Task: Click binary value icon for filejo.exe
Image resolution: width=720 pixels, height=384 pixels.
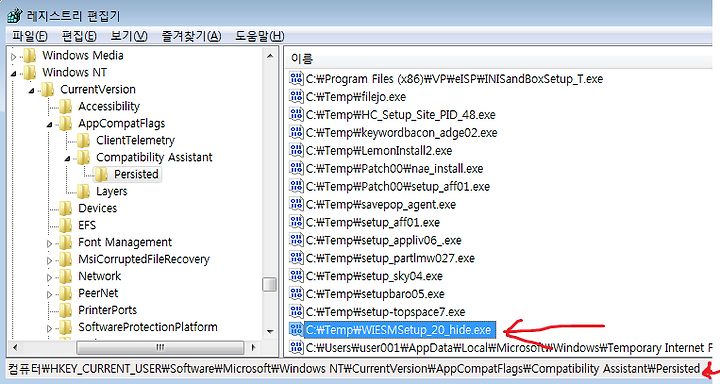Action: pyautogui.click(x=296, y=96)
